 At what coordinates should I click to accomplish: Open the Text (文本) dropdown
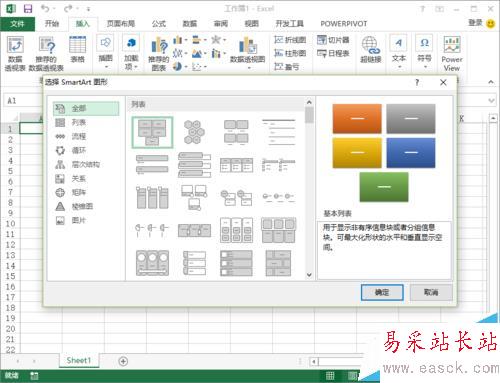pos(398,52)
